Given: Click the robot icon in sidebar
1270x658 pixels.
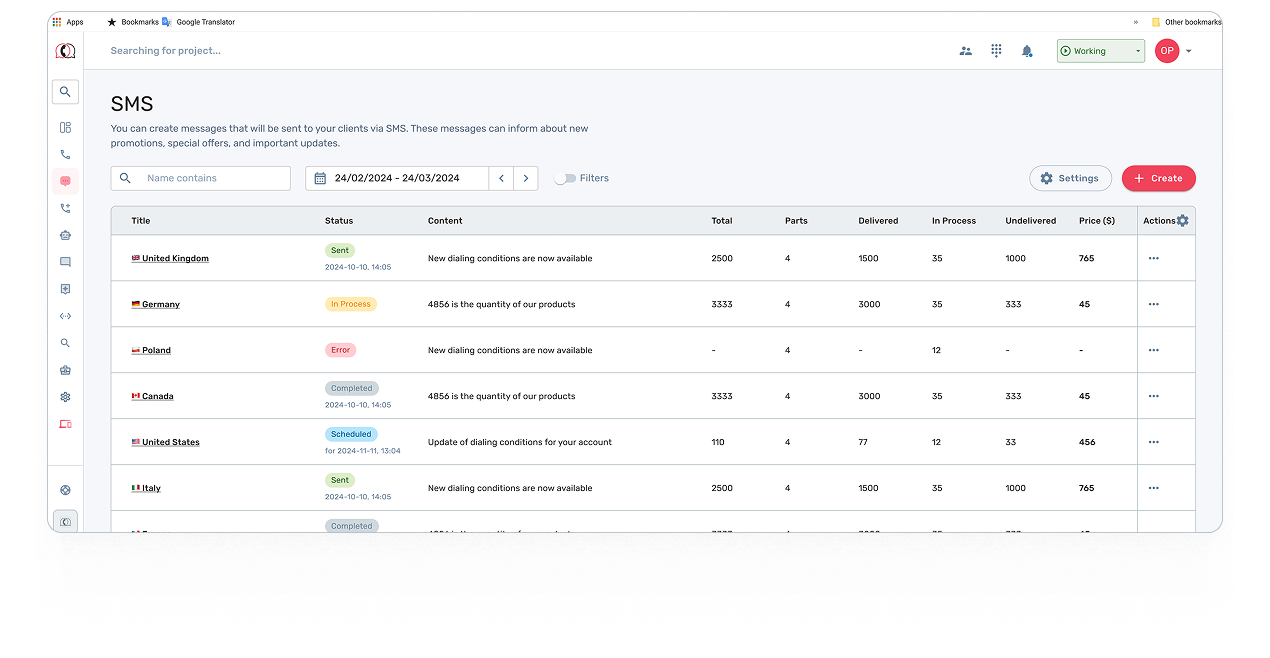Looking at the screenshot, I should 65,236.
